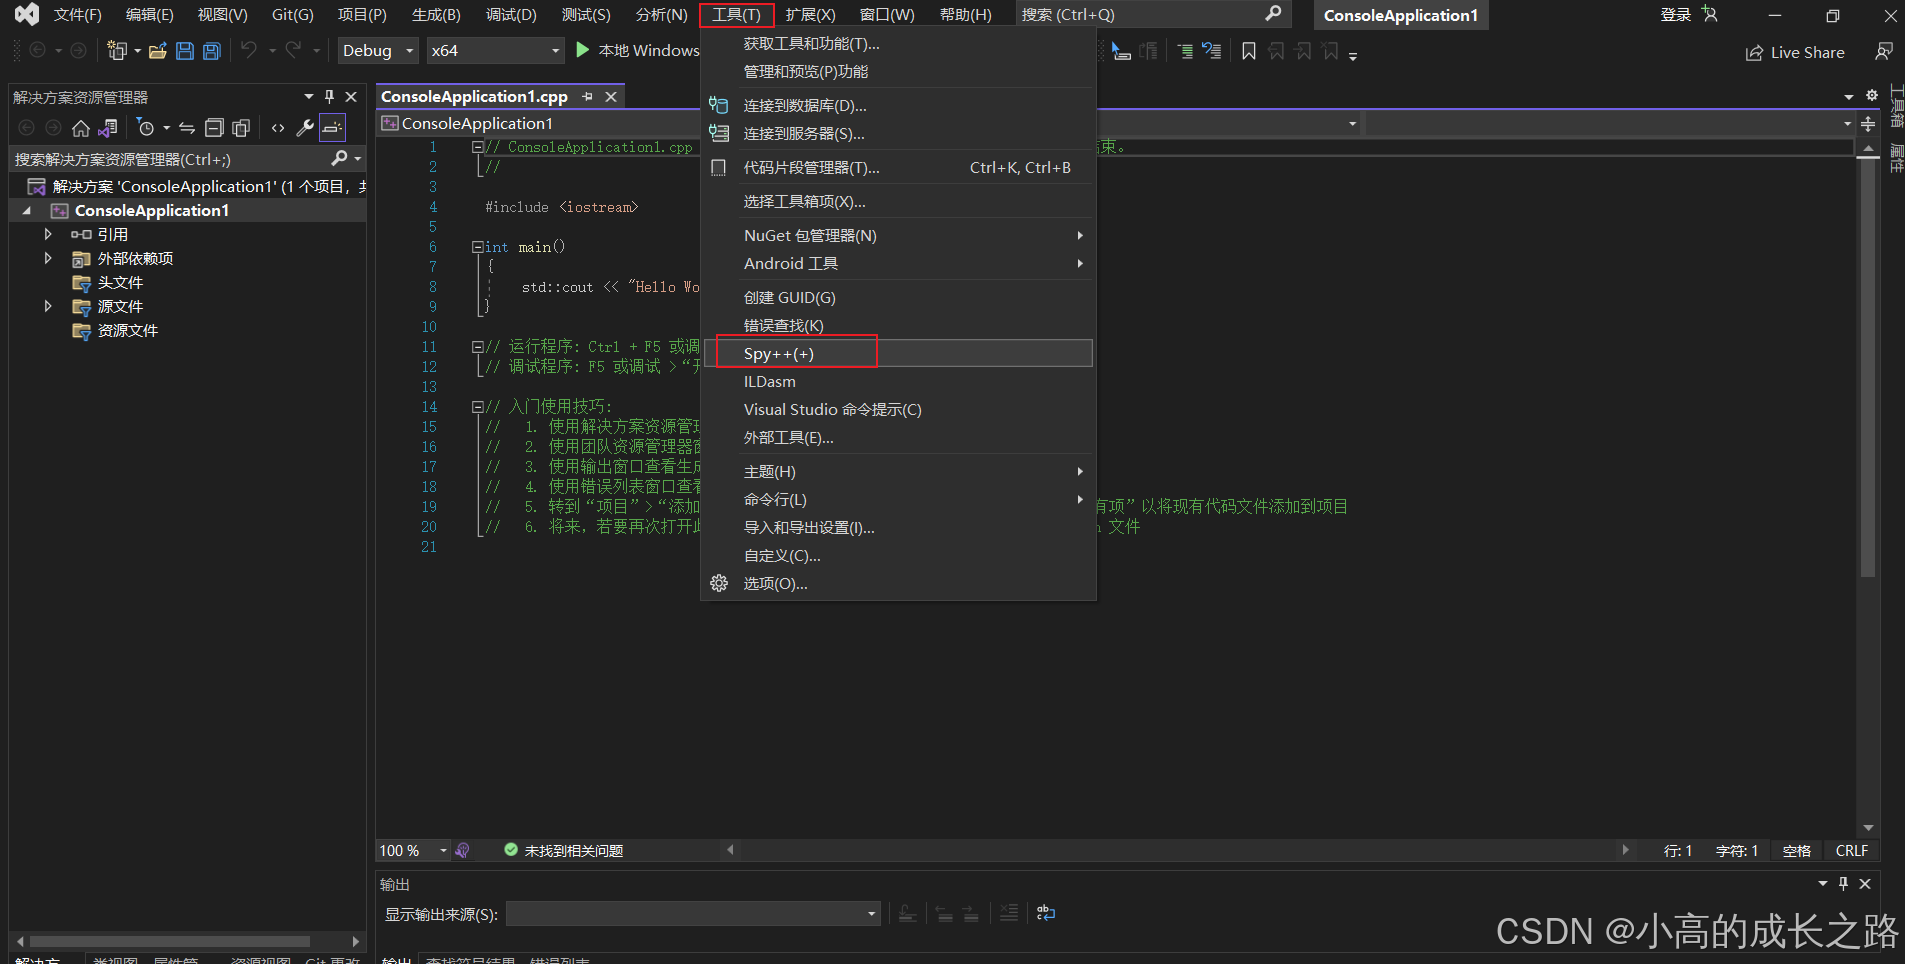The height and width of the screenshot is (964, 1905).
Task: Pin the Output window
Action: point(1843,884)
